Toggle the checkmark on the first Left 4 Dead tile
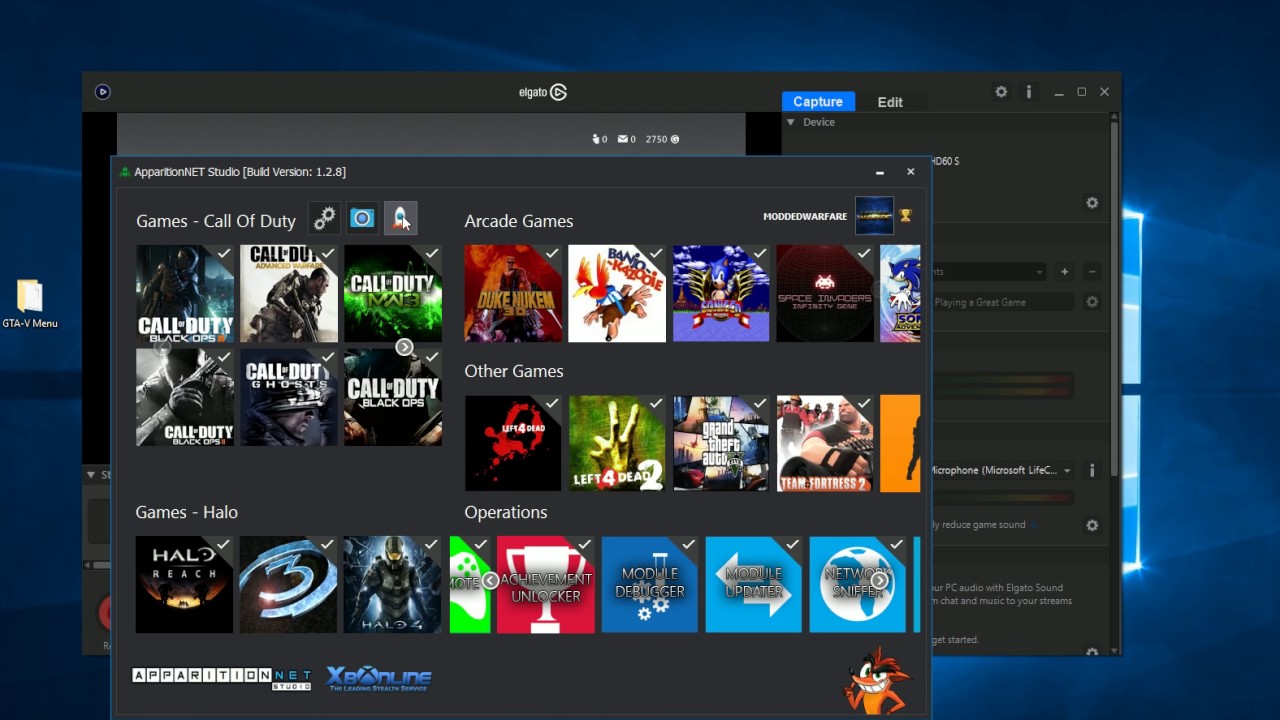Screen dimensions: 1280x720 (552, 404)
